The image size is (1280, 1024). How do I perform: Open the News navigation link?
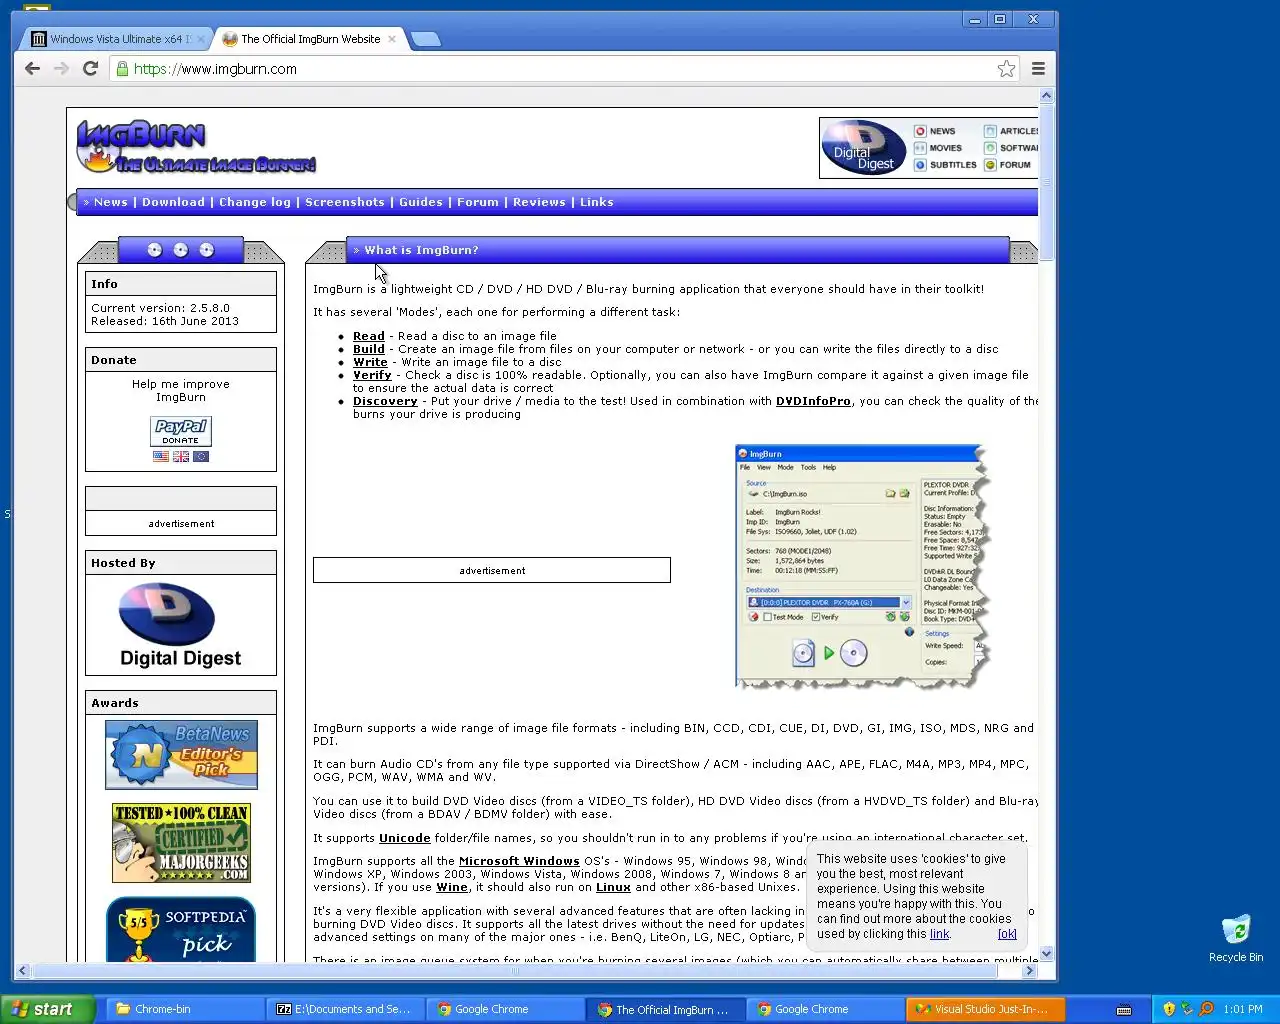pyautogui.click(x=111, y=202)
